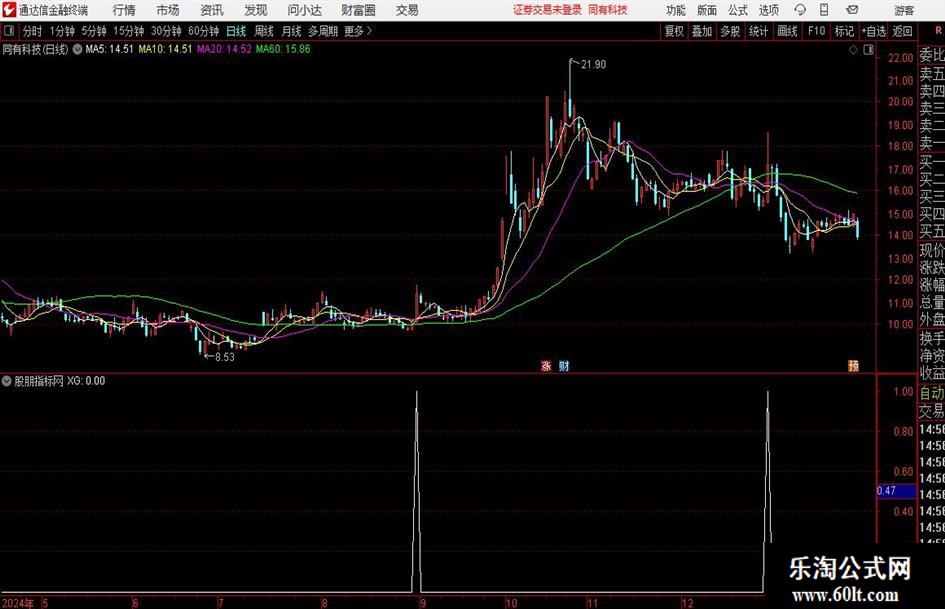Click the 同有科技 link in title bar
Image resolution: width=945 pixels, height=609 pixels.
608,10
